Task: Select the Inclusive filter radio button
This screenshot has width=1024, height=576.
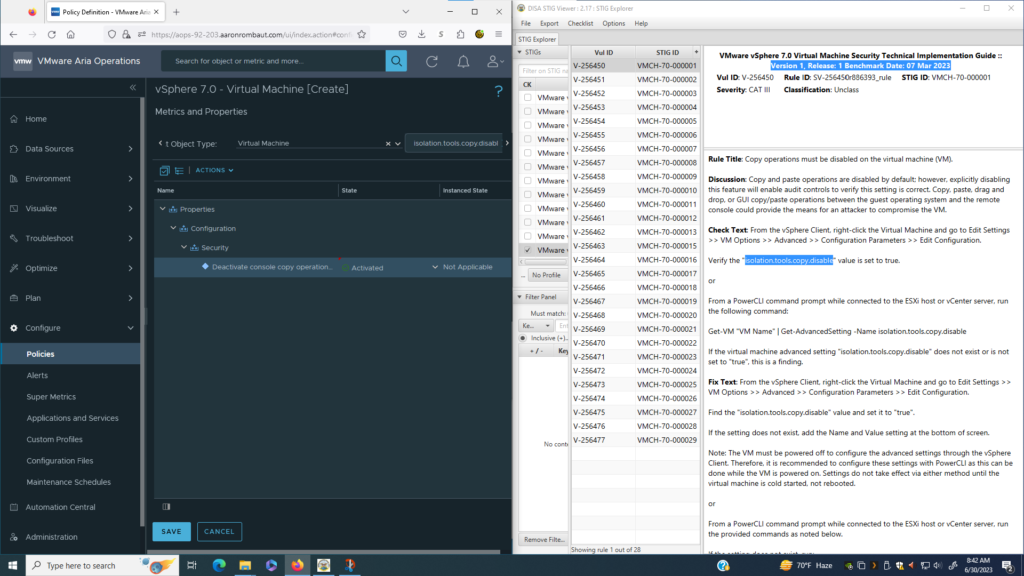Action: pyautogui.click(x=522, y=338)
